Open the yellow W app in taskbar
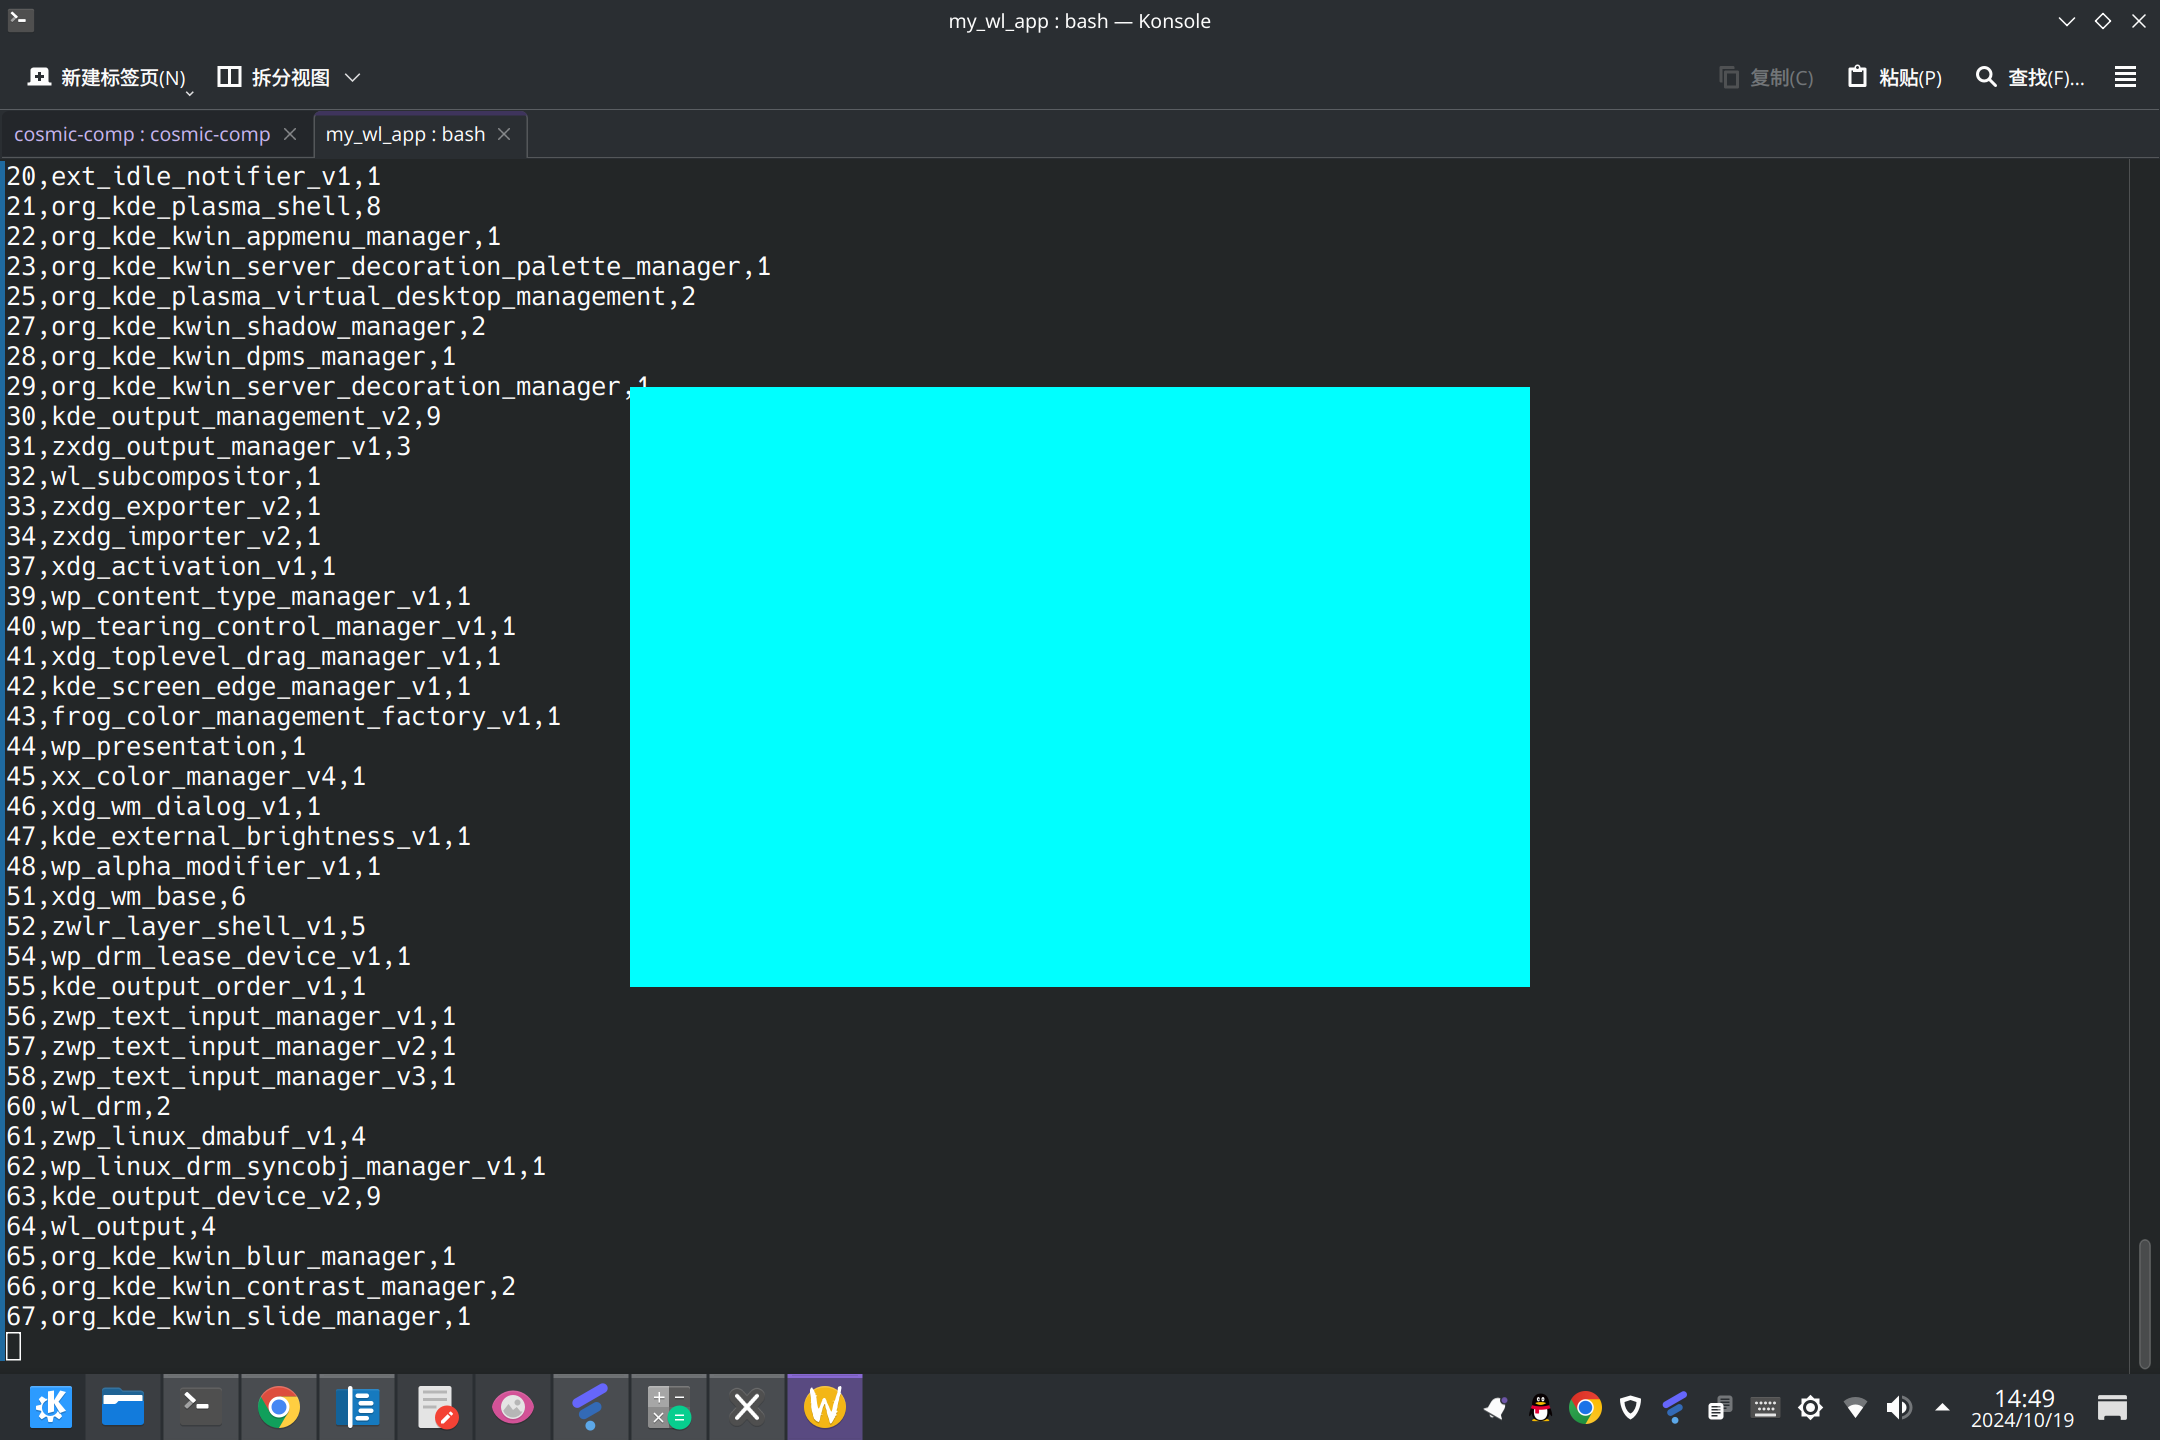Screen dimensions: 2160x1440 click(x=825, y=1407)
